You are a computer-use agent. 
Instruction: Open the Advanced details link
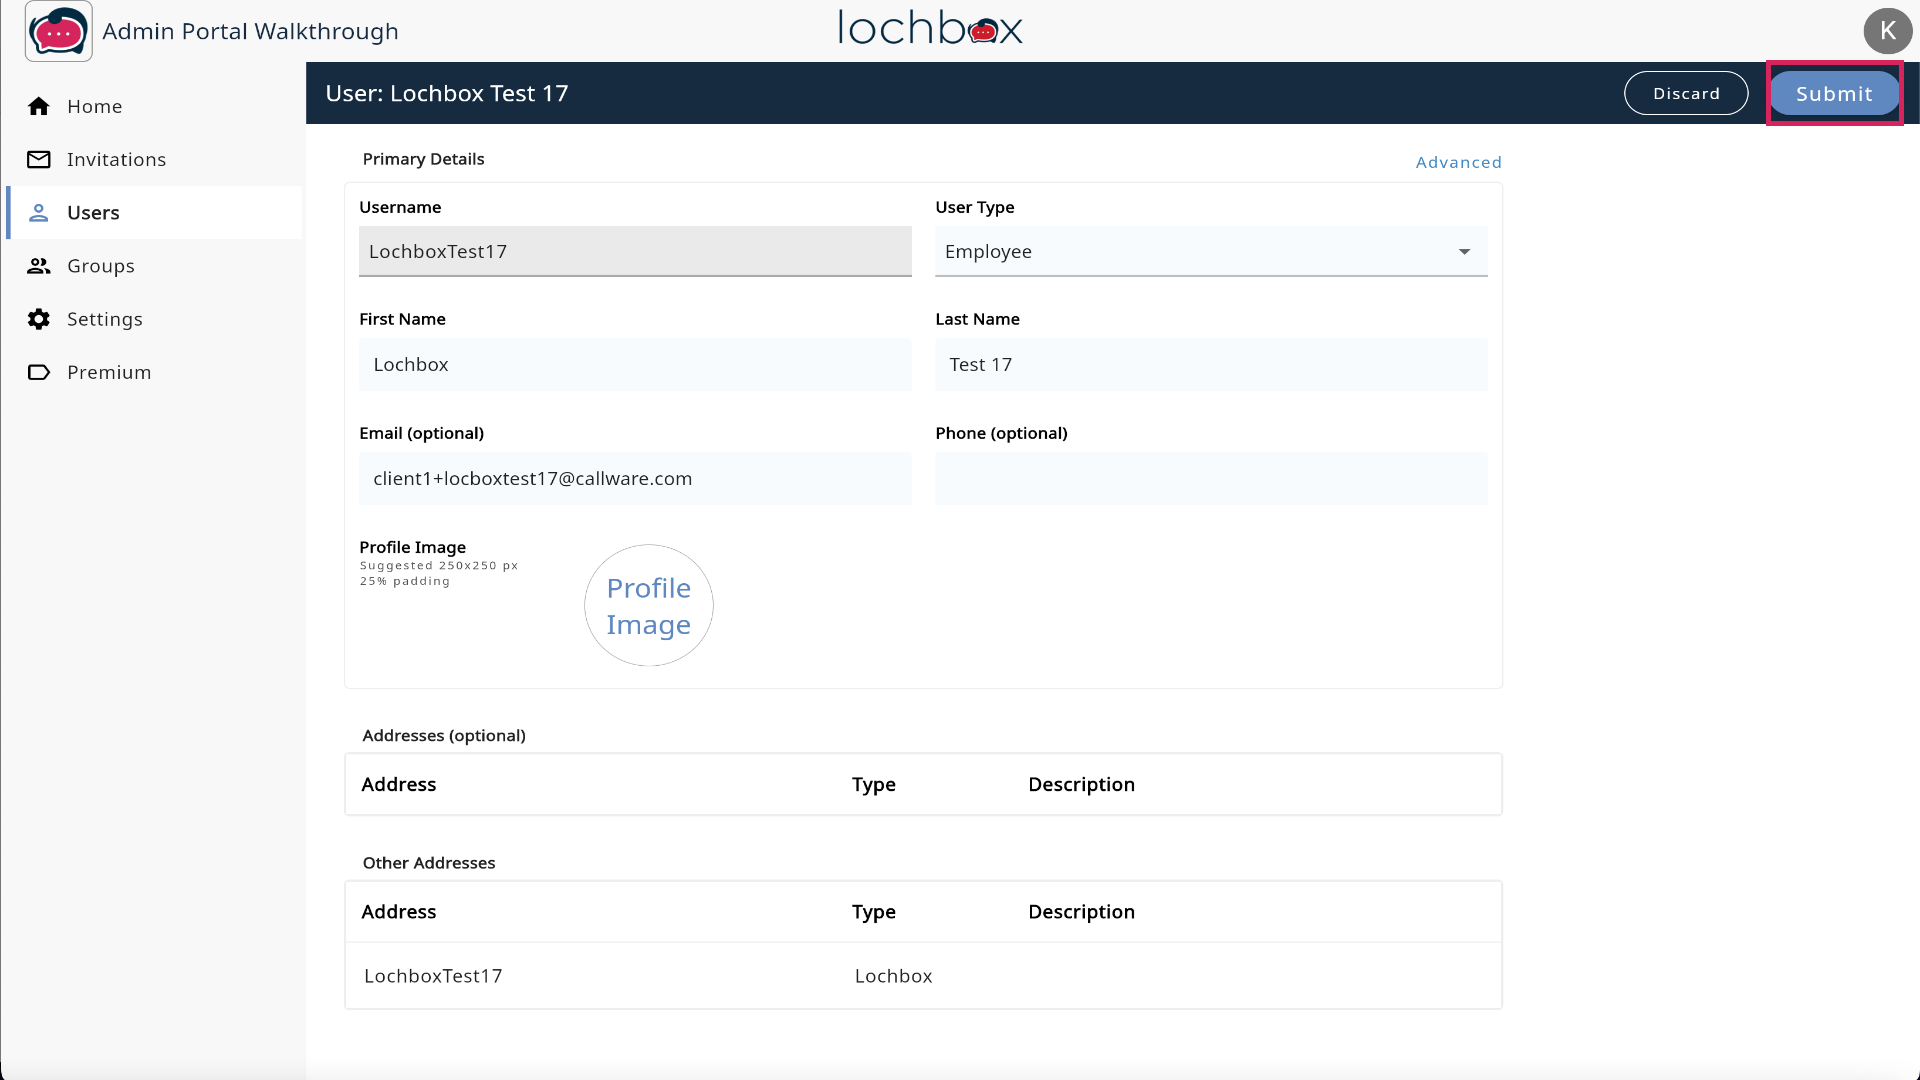[x=1458, y=162]
